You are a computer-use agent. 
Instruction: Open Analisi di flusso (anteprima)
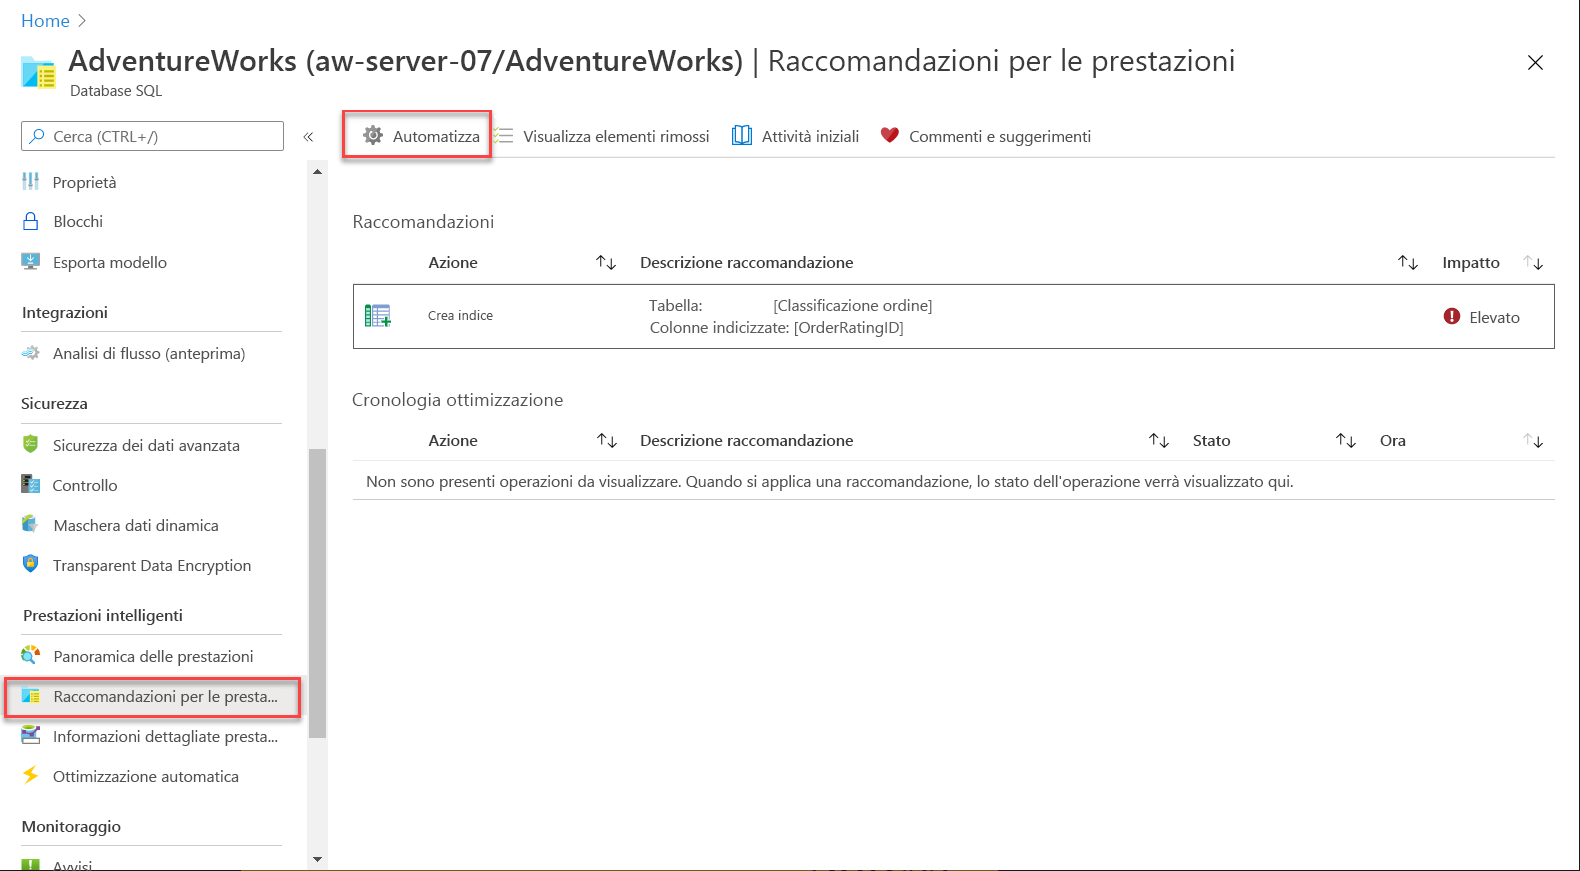[150, 353]
